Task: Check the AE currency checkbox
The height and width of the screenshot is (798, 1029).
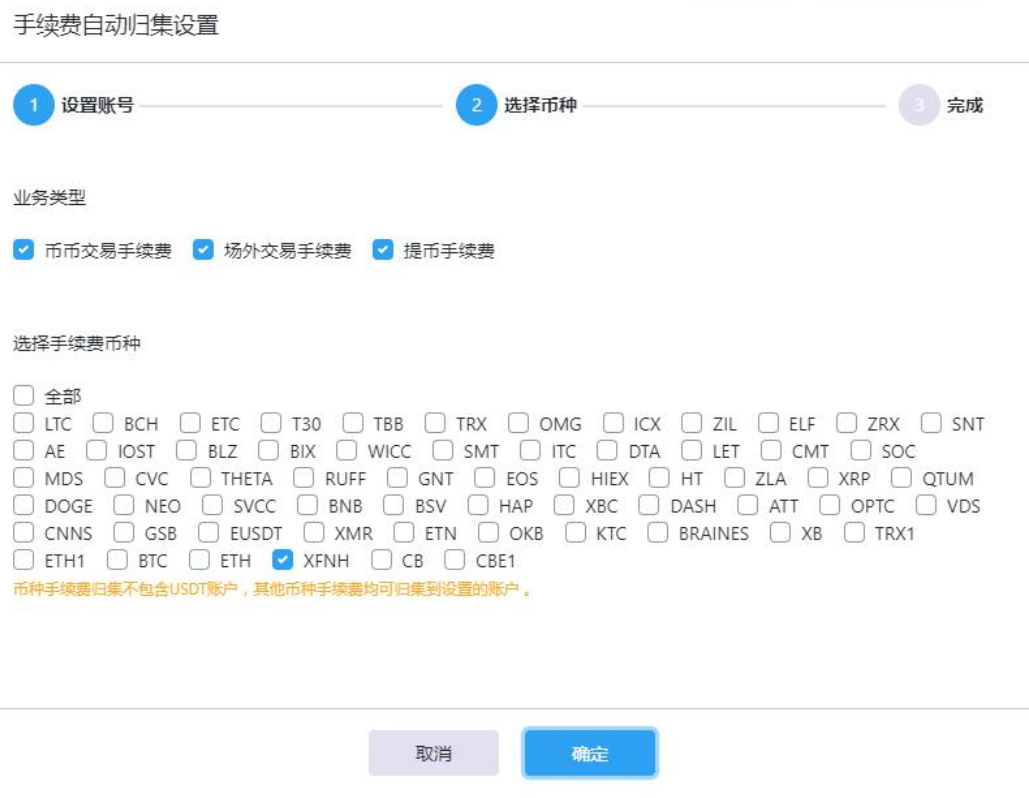Action: click(24, 451)
